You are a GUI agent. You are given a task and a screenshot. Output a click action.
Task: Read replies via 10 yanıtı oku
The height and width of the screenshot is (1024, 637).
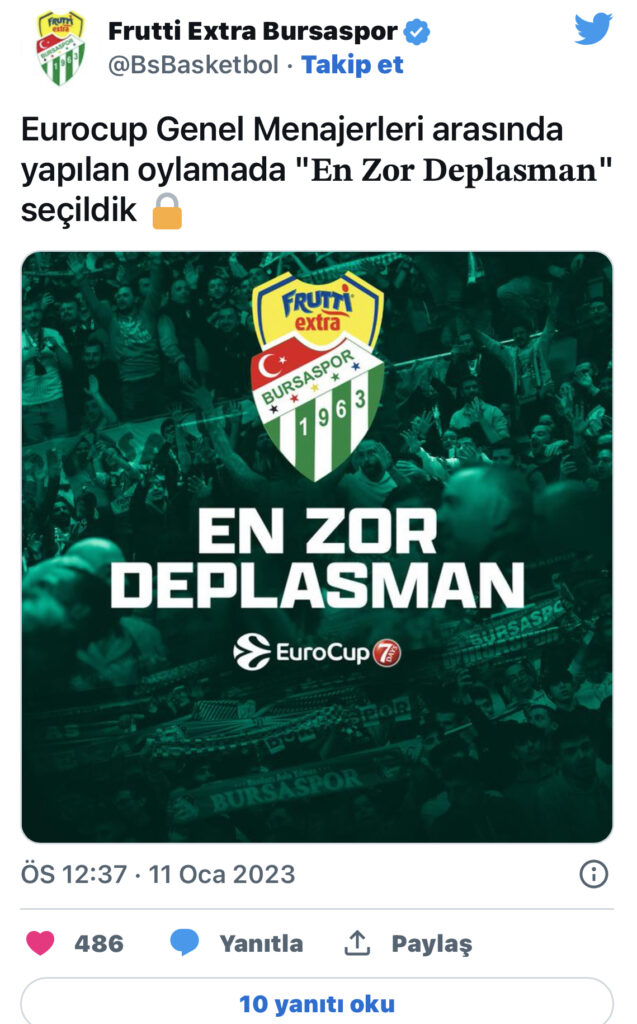pyautogui.click(x=317, y=1002)
